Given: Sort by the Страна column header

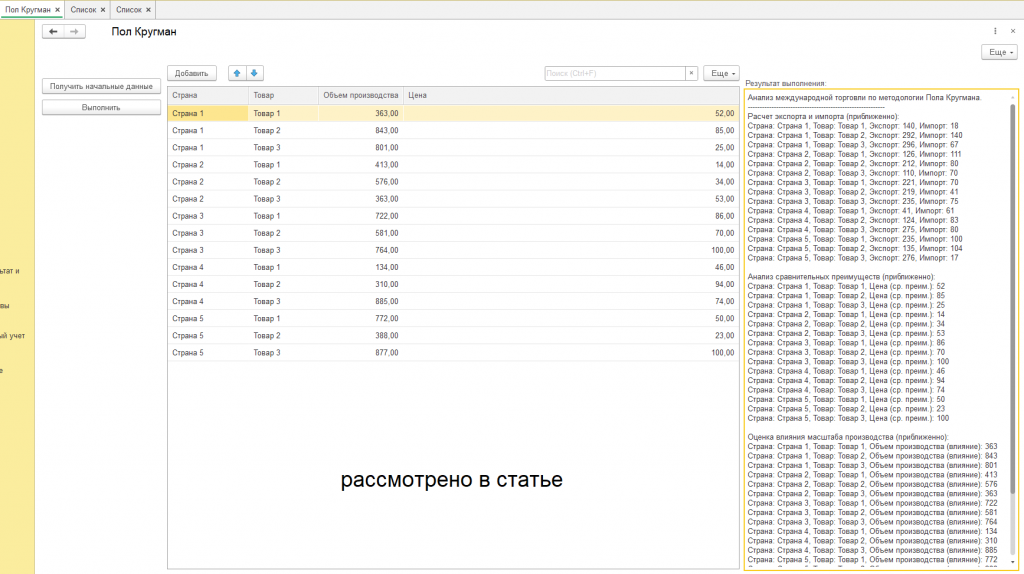Looking at the screenshot, I should (208, 95).
